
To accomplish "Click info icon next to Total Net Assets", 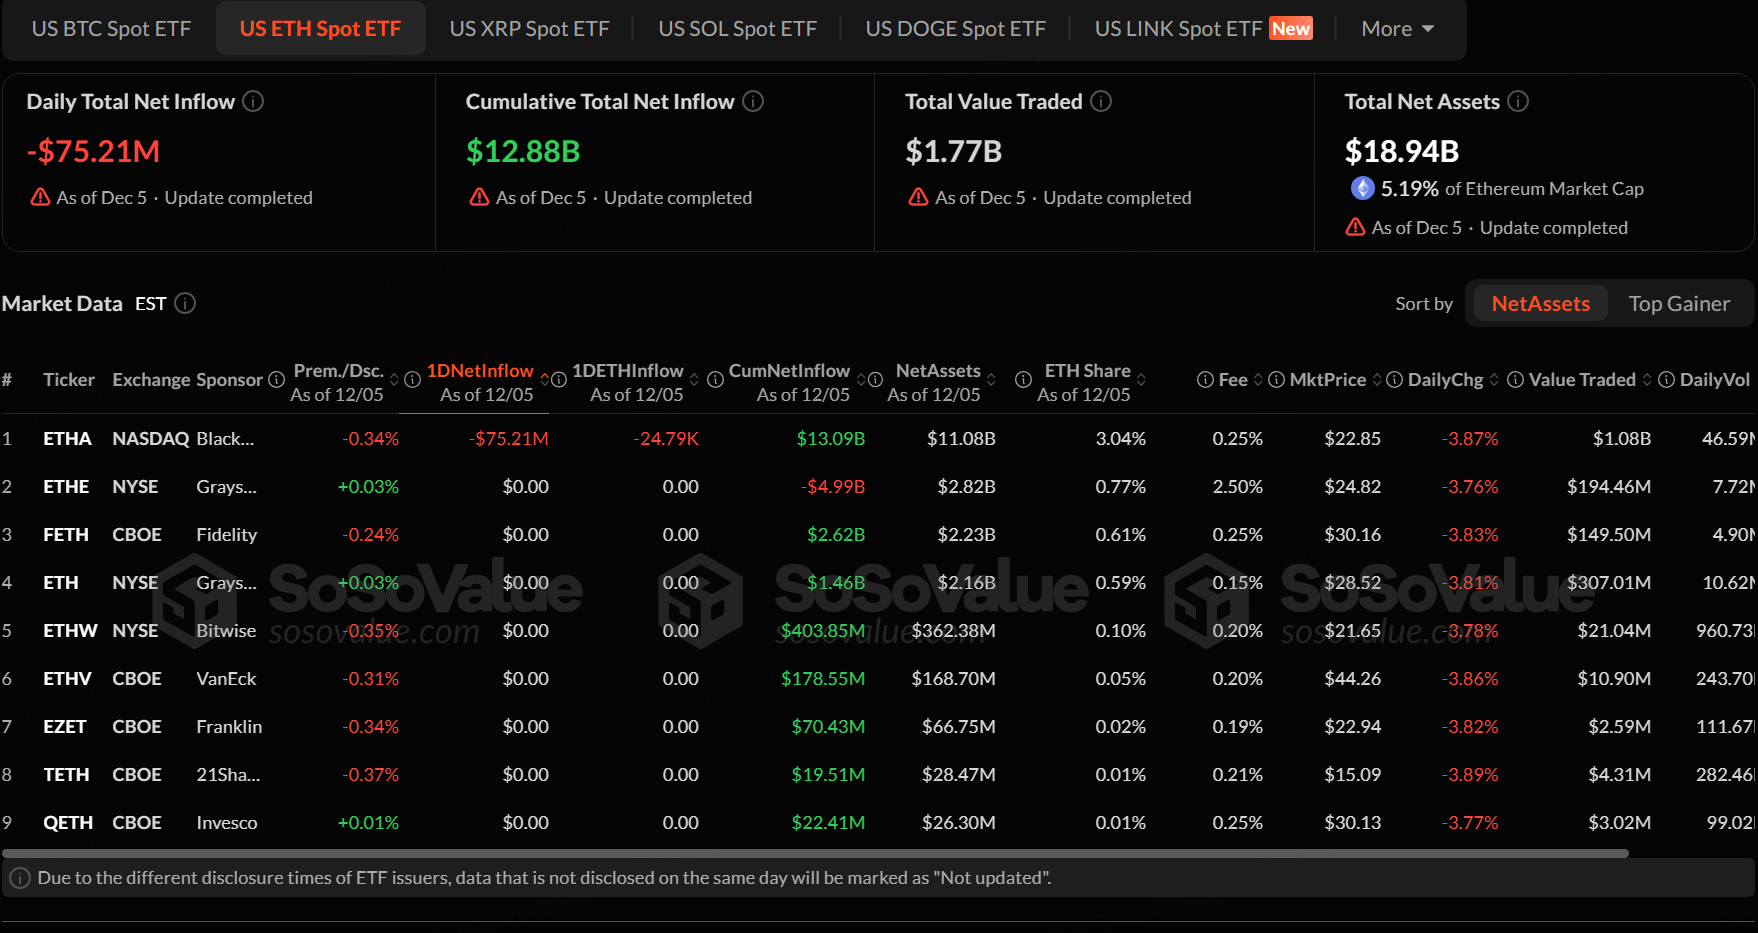I will coord(1518,101).
